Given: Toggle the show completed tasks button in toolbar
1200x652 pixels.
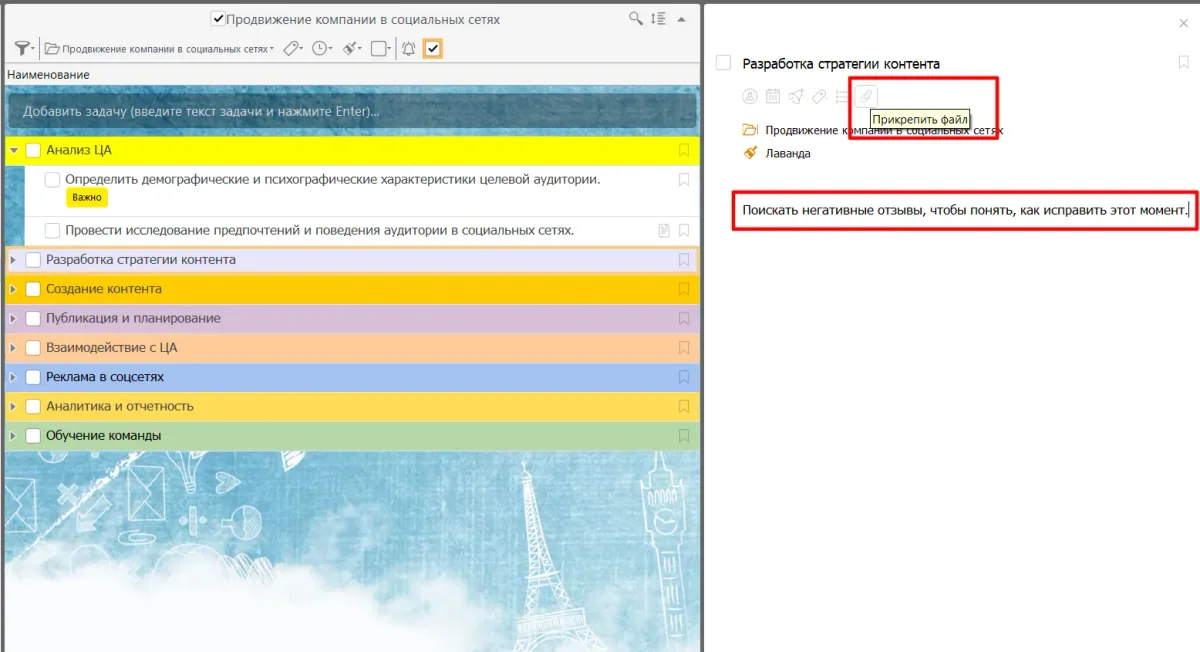Looking at the screenshot, I should (433, 48).
